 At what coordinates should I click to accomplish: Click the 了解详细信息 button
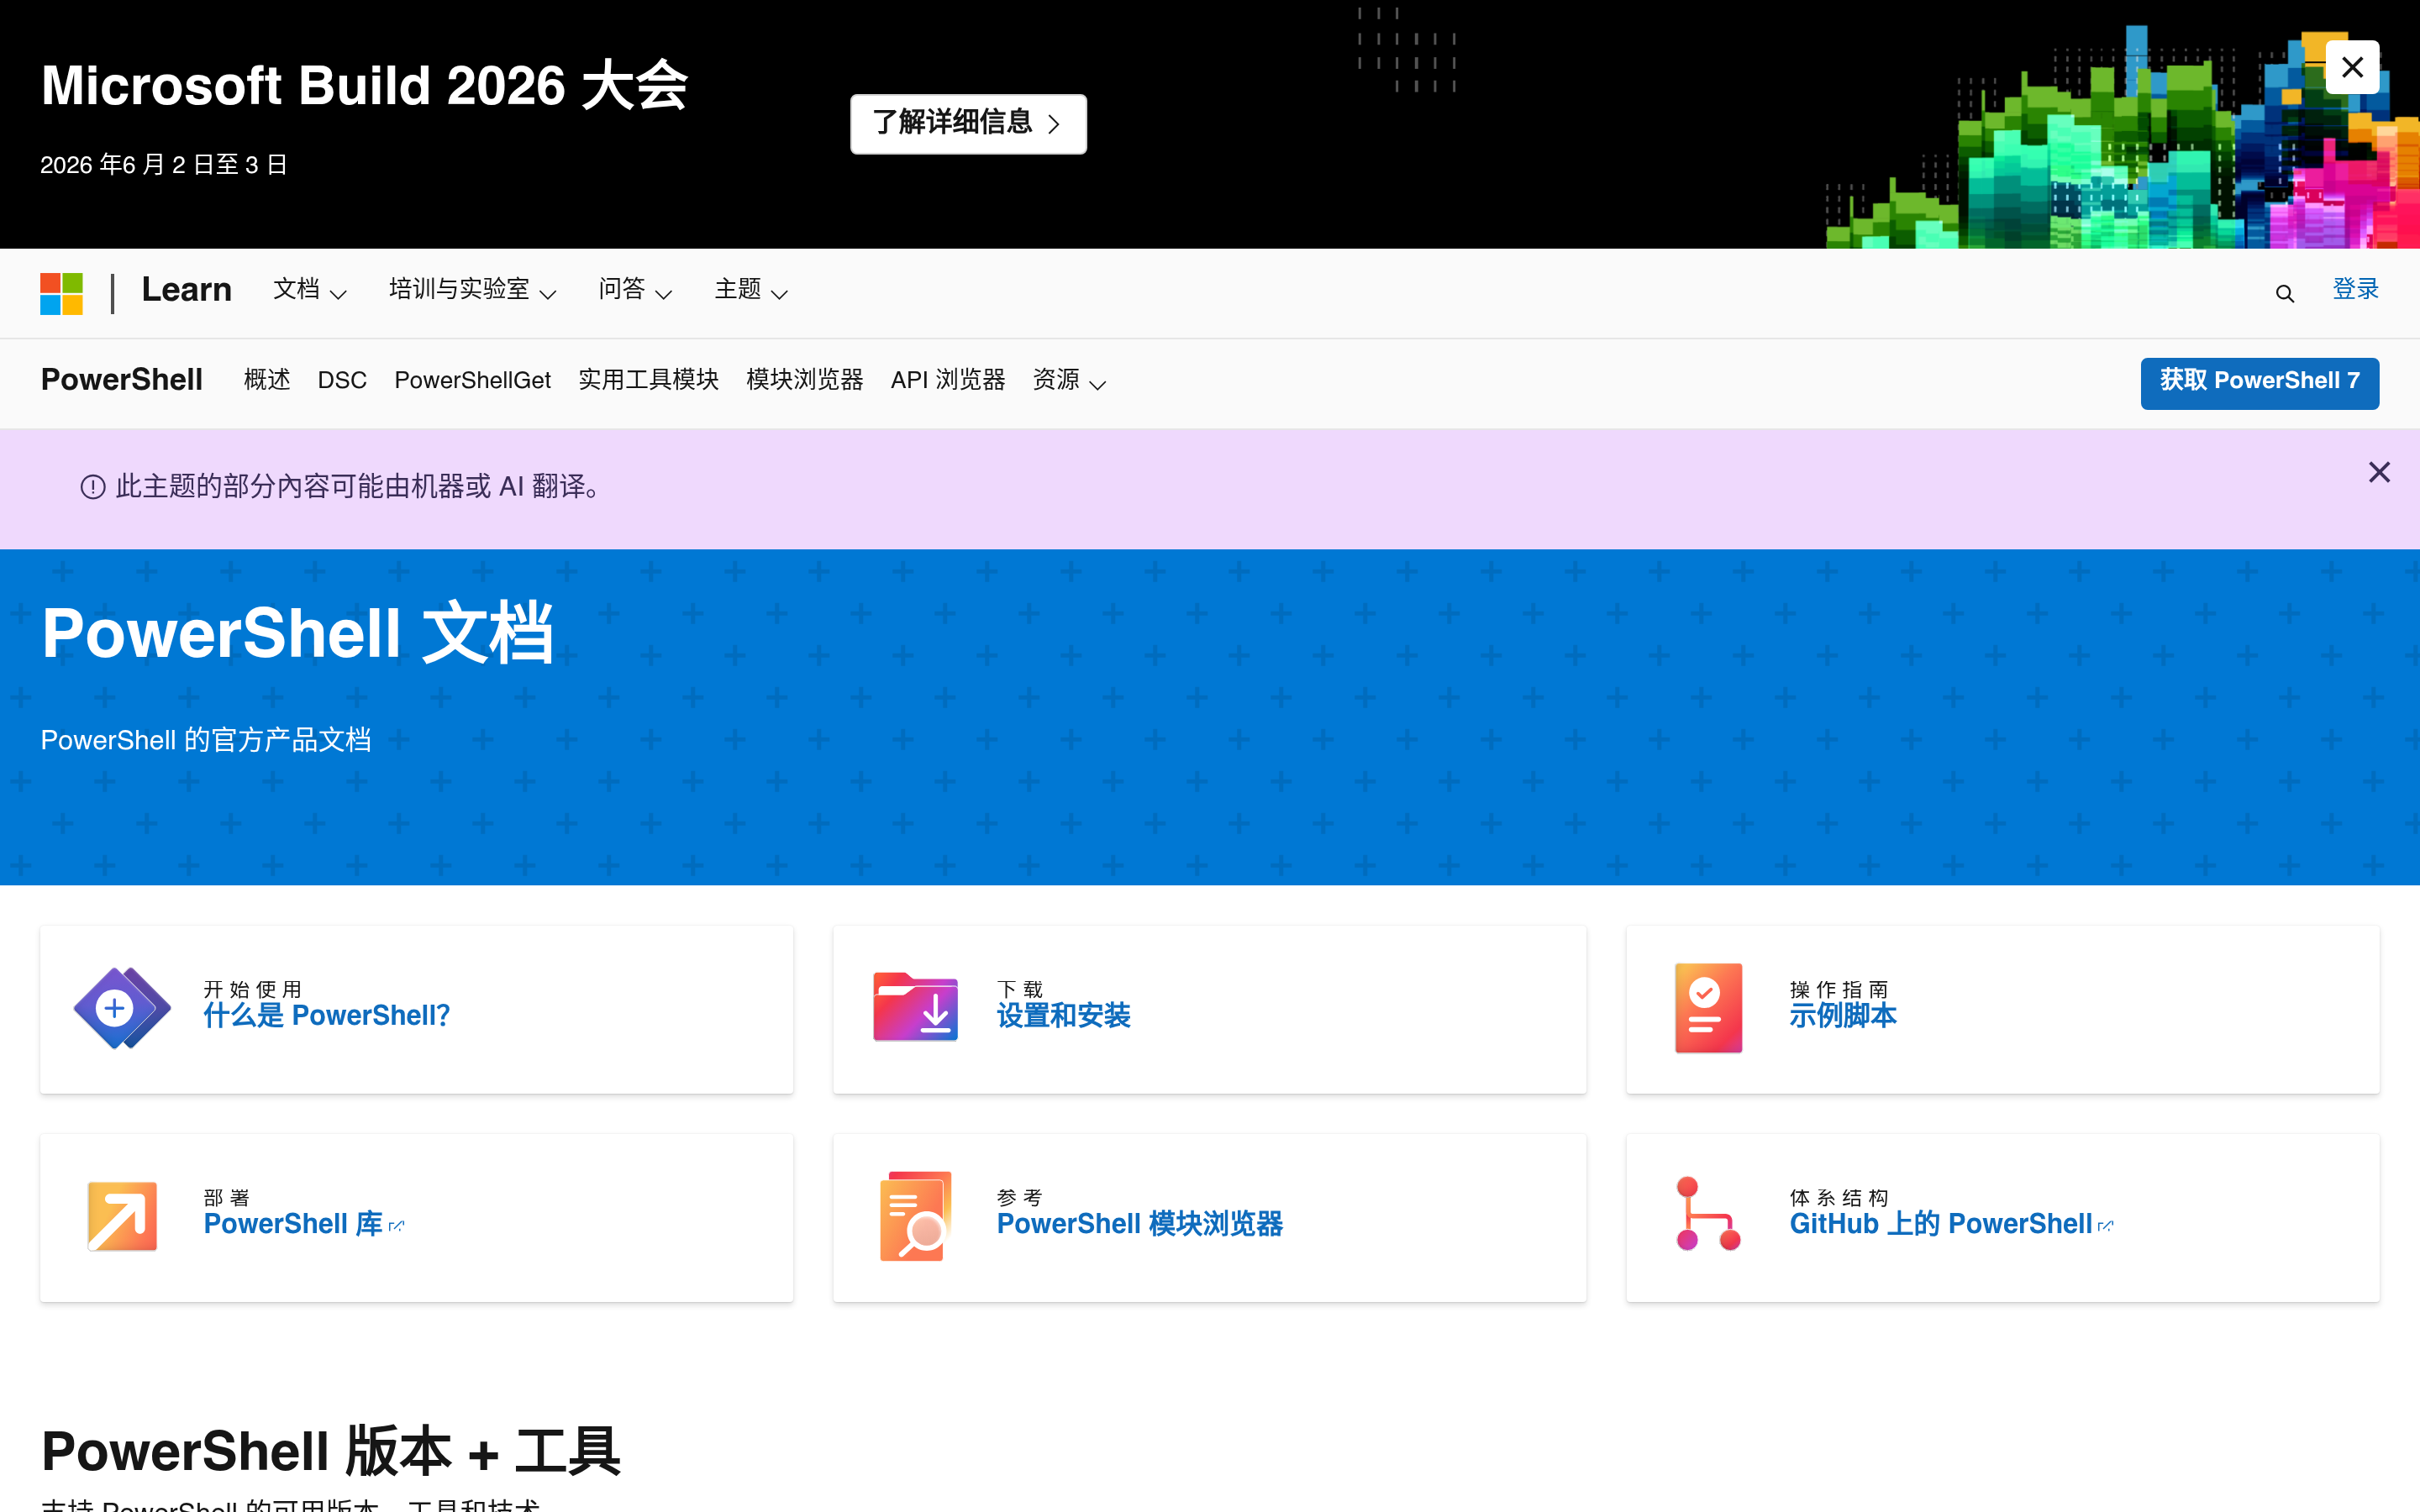pos(968,124)
